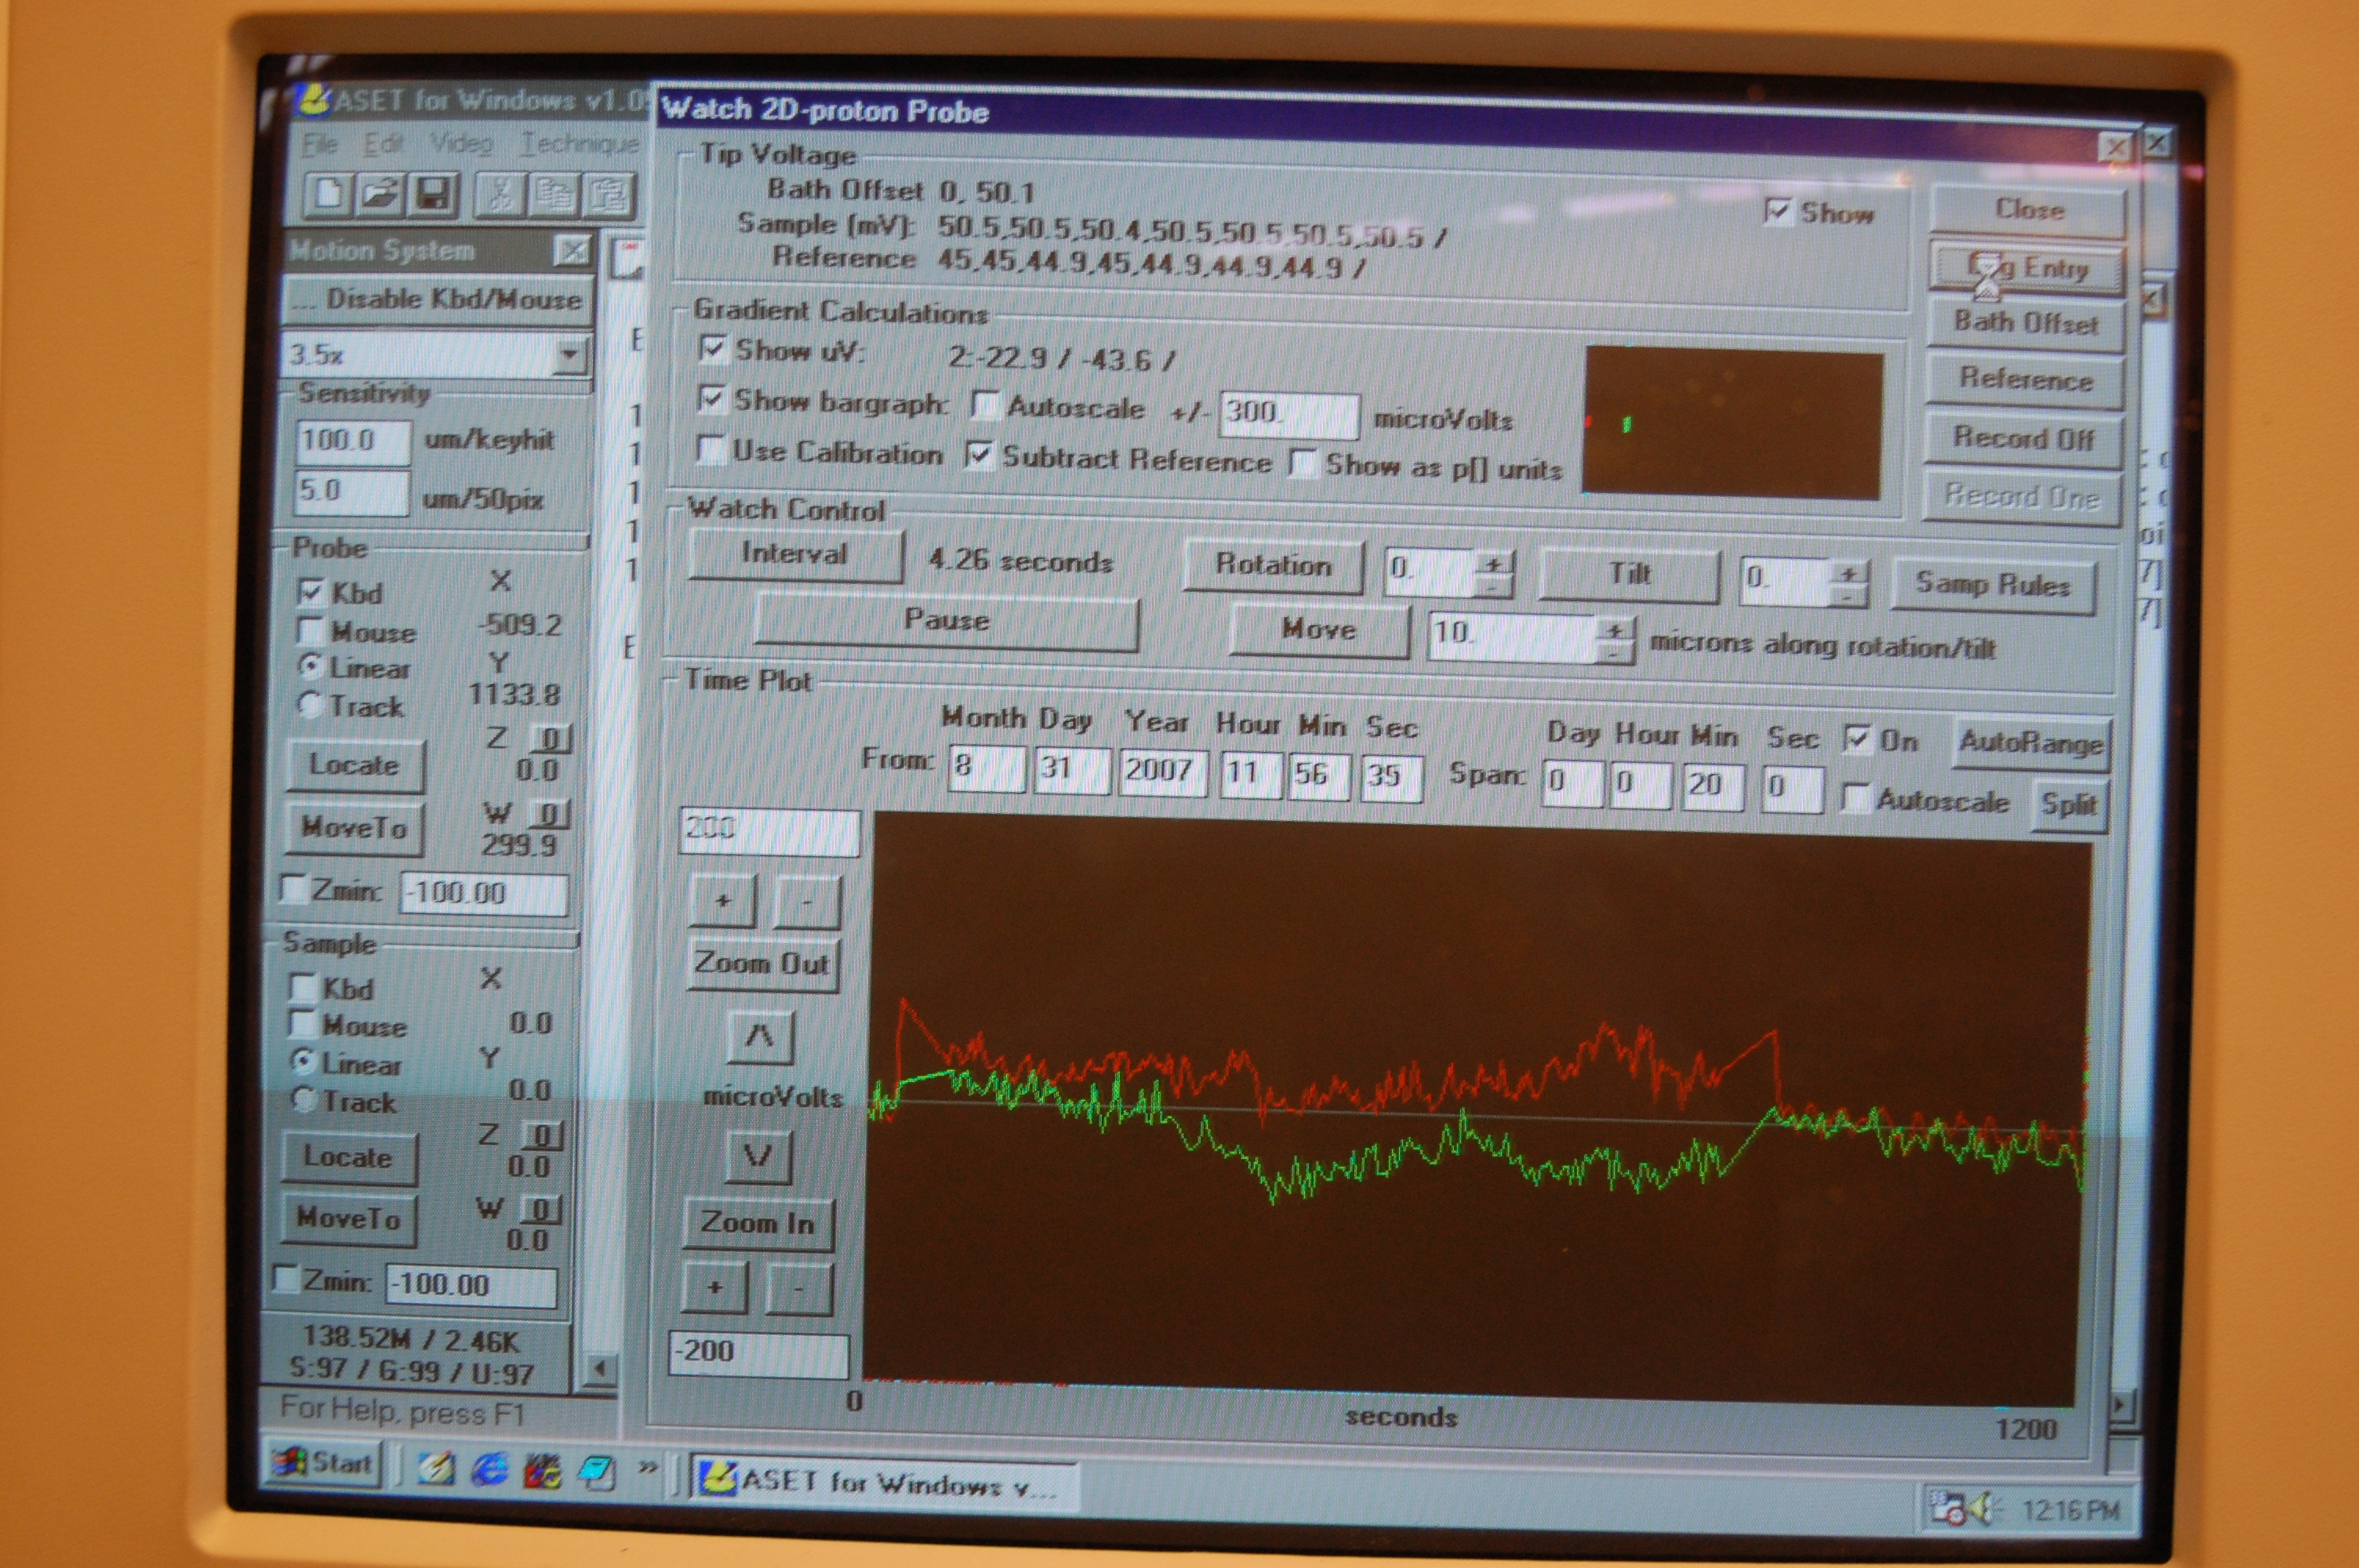Click the volume speaker tray icon

click(1981, 1508)
